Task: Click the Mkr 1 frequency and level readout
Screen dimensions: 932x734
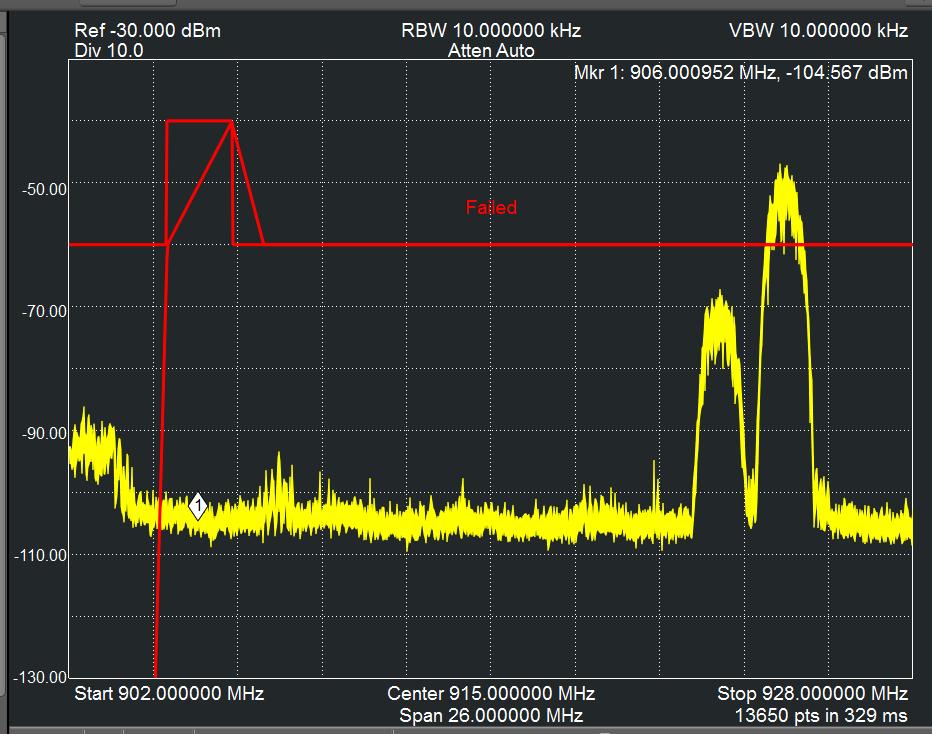Action: [741, 73]
